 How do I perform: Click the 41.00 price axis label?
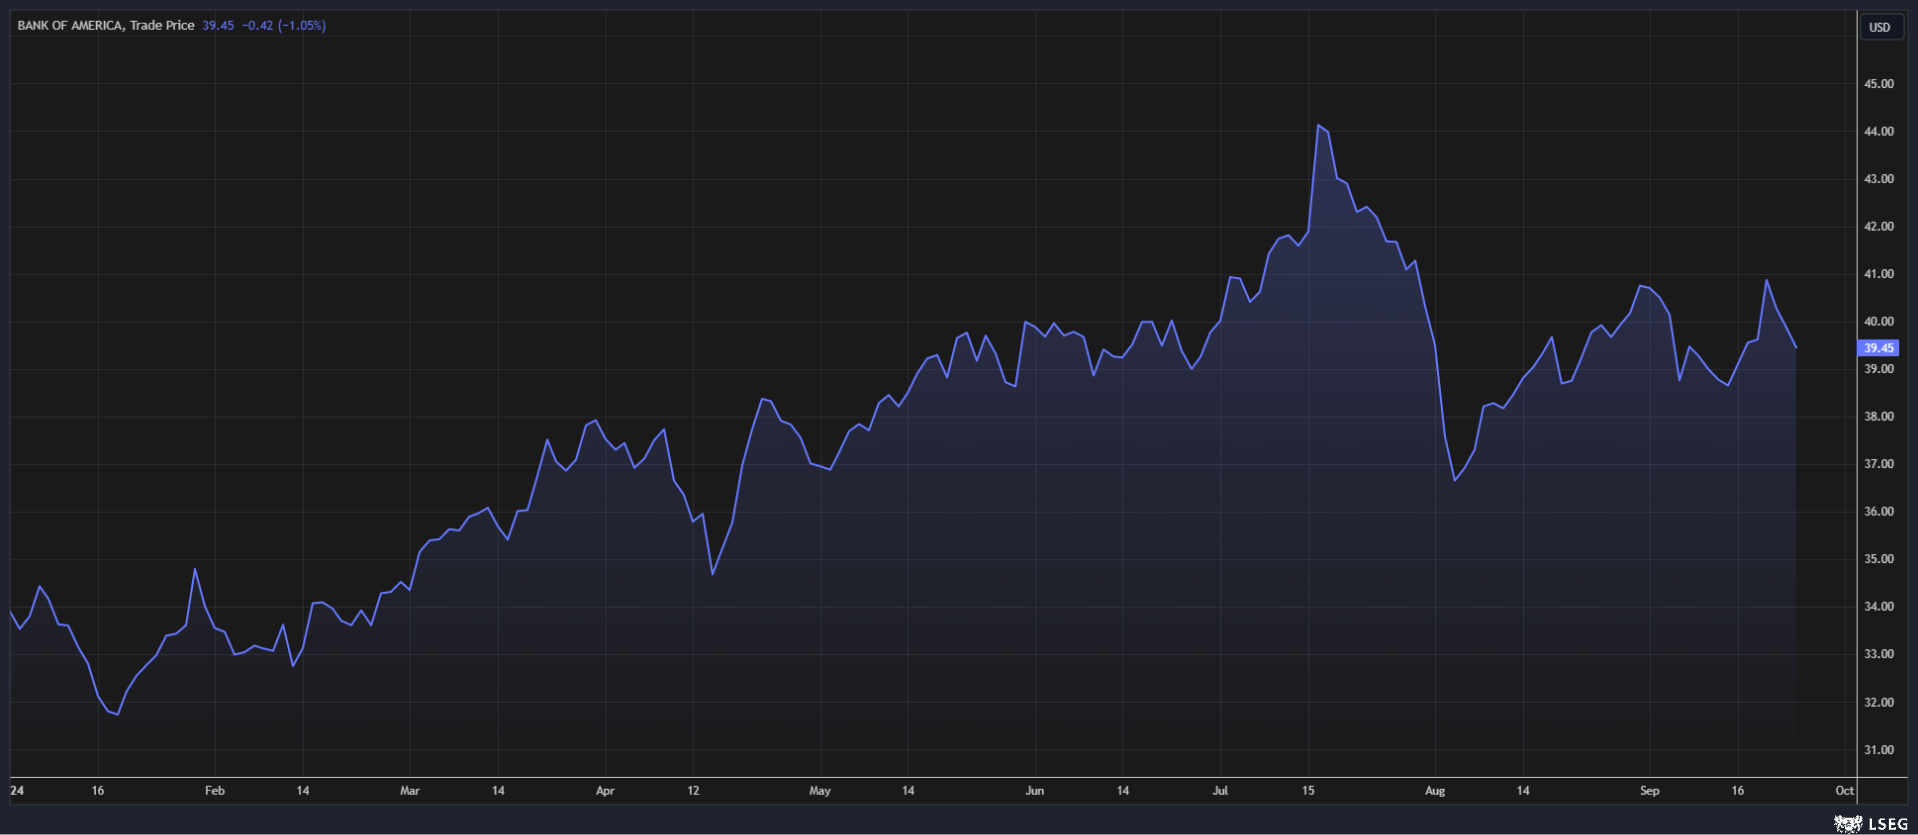[x=1878, y=274]
